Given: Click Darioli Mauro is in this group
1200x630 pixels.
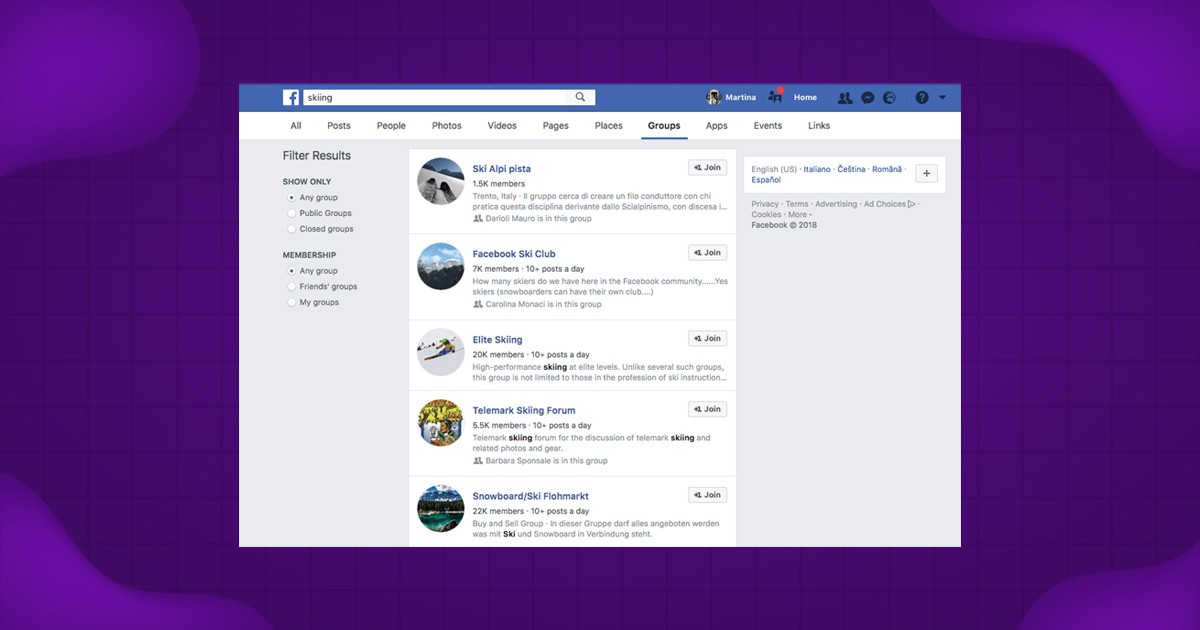Looking at the screenshot, I should [538, 218].
